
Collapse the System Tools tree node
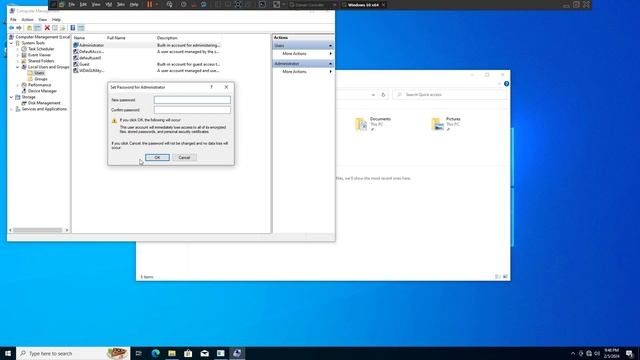point(11,43)
